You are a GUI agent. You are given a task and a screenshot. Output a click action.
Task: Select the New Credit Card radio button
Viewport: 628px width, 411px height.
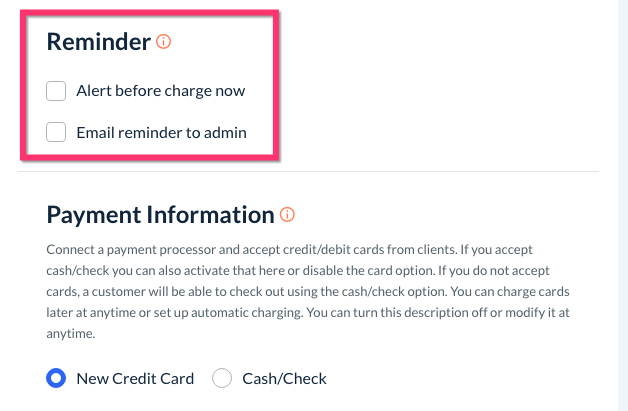tap(57, 378)
